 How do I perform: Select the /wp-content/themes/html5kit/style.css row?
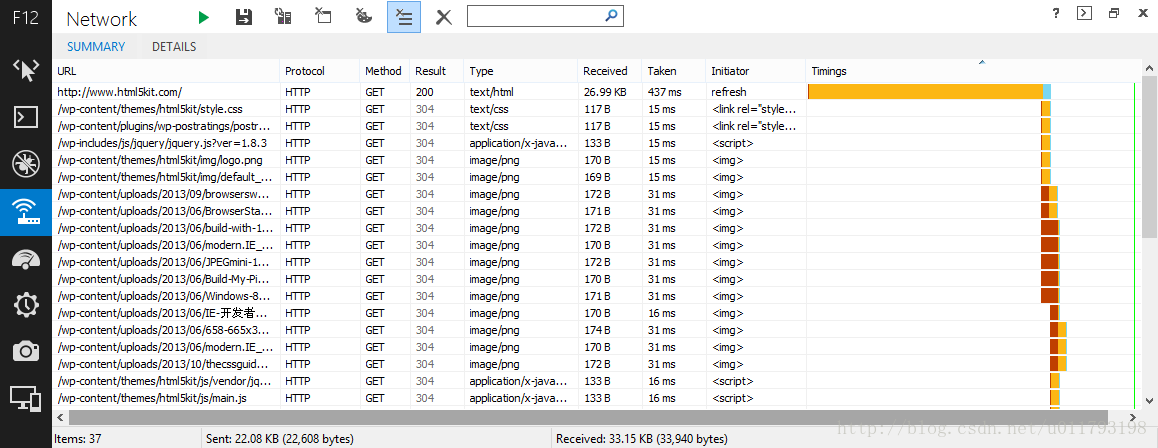coord(595,109)
